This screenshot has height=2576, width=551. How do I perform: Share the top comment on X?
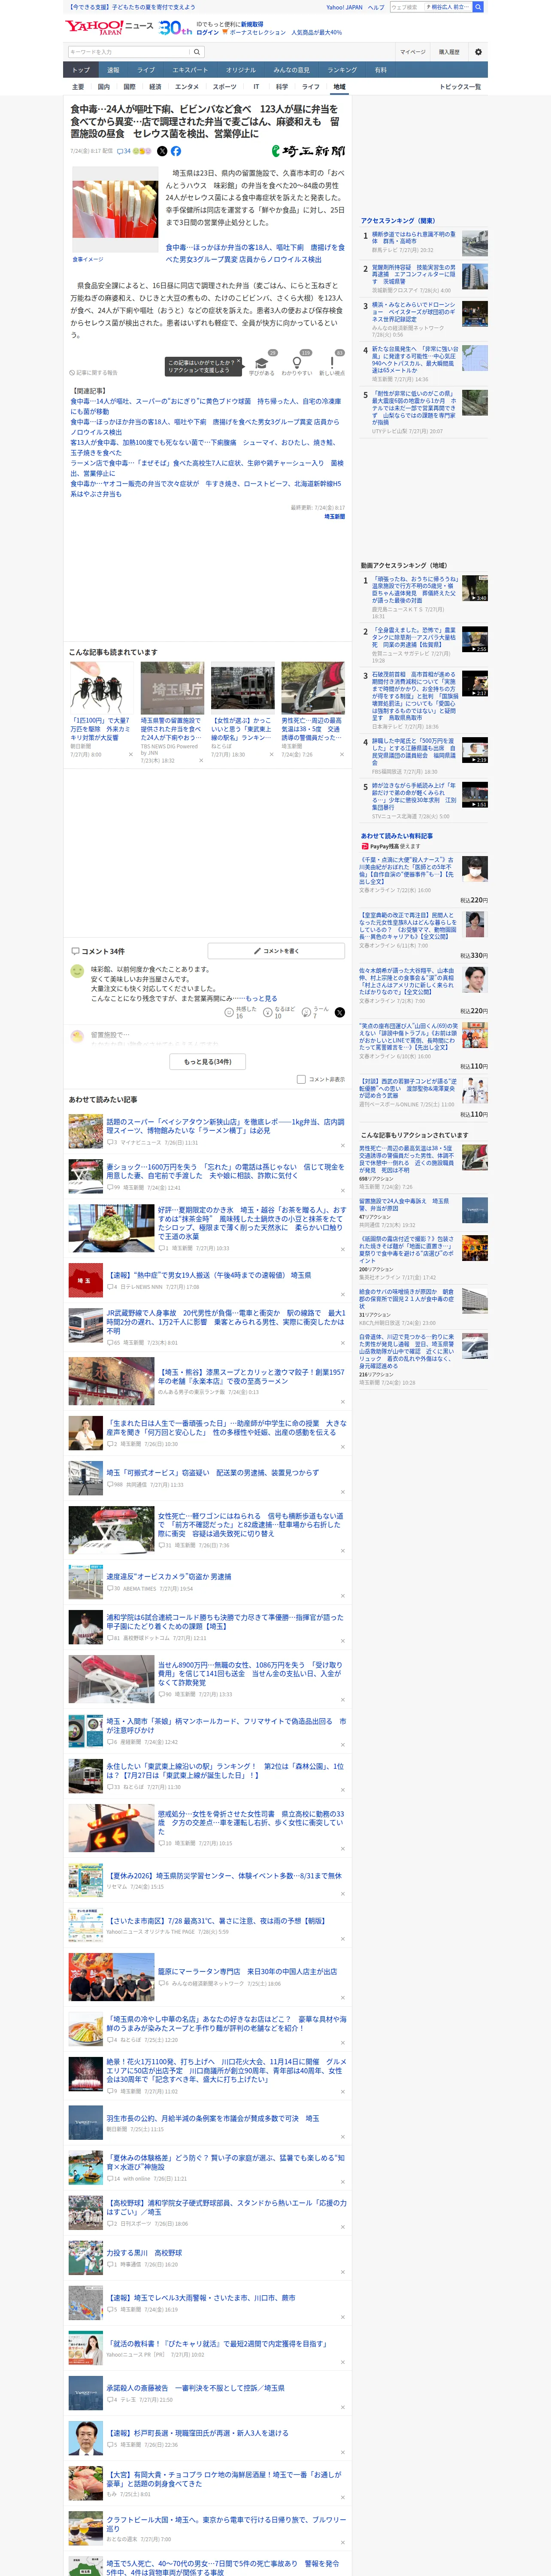tap(340, 1012)
